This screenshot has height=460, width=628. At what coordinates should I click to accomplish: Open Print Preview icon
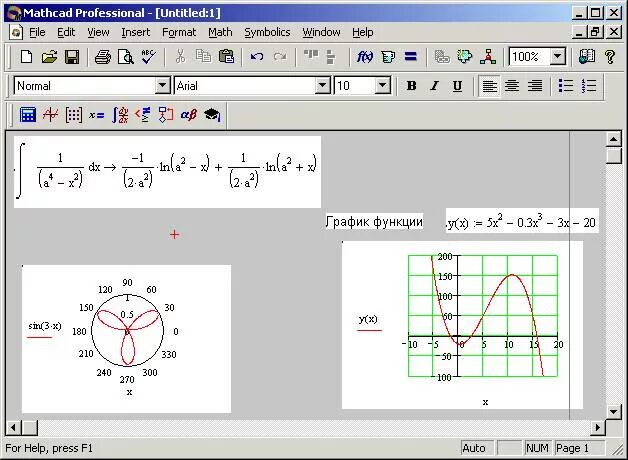[x=125, y=57]
